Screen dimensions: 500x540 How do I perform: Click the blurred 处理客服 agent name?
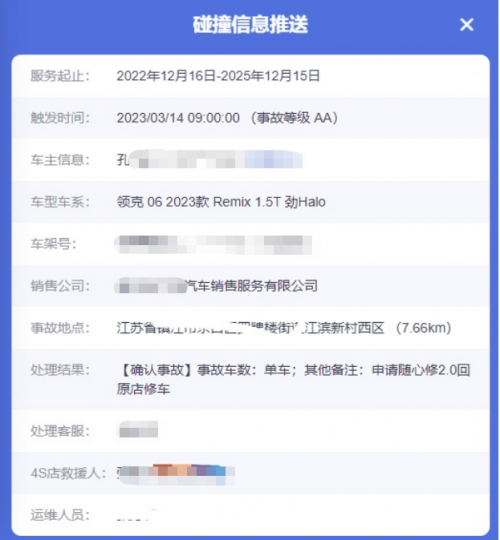(138, 430)
